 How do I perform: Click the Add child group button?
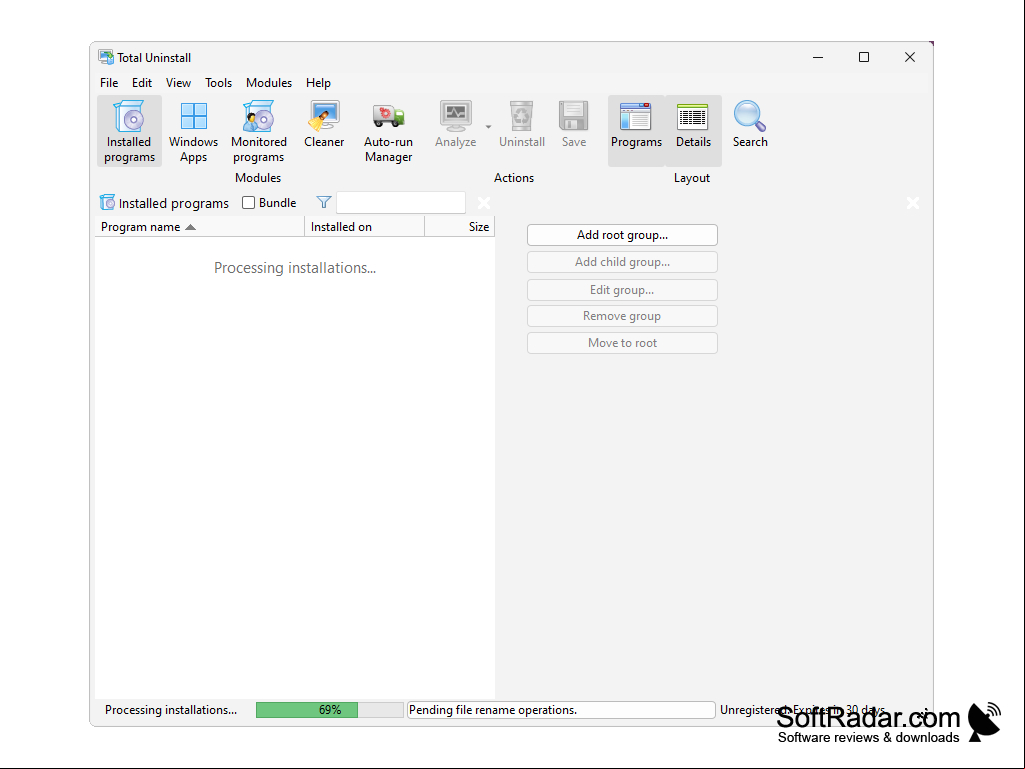(x=622, y=262)
